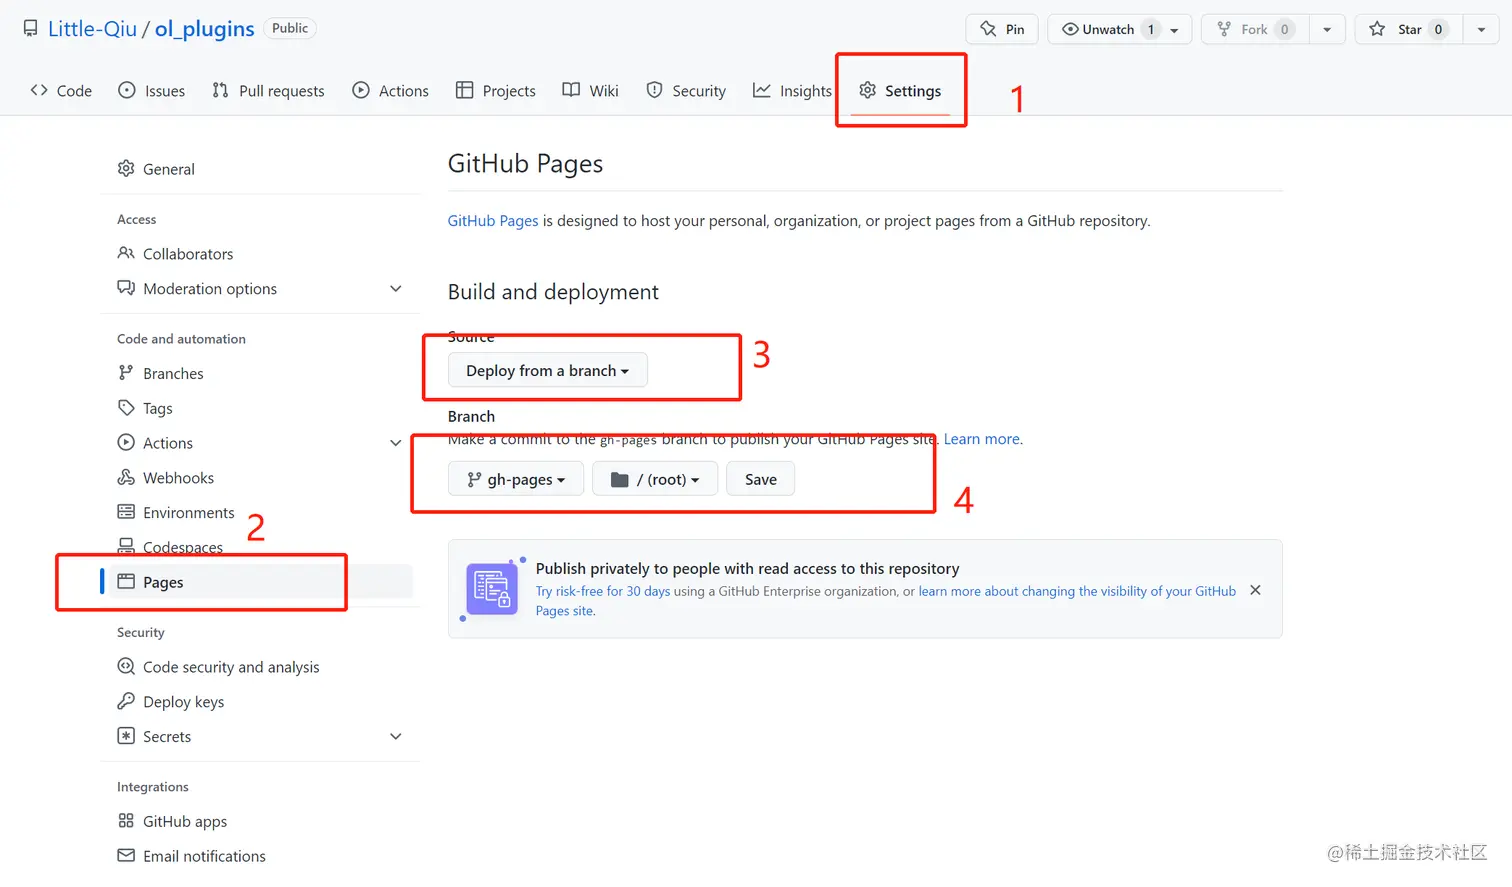Click the sidebar Actions play icon

coord(126,442)
